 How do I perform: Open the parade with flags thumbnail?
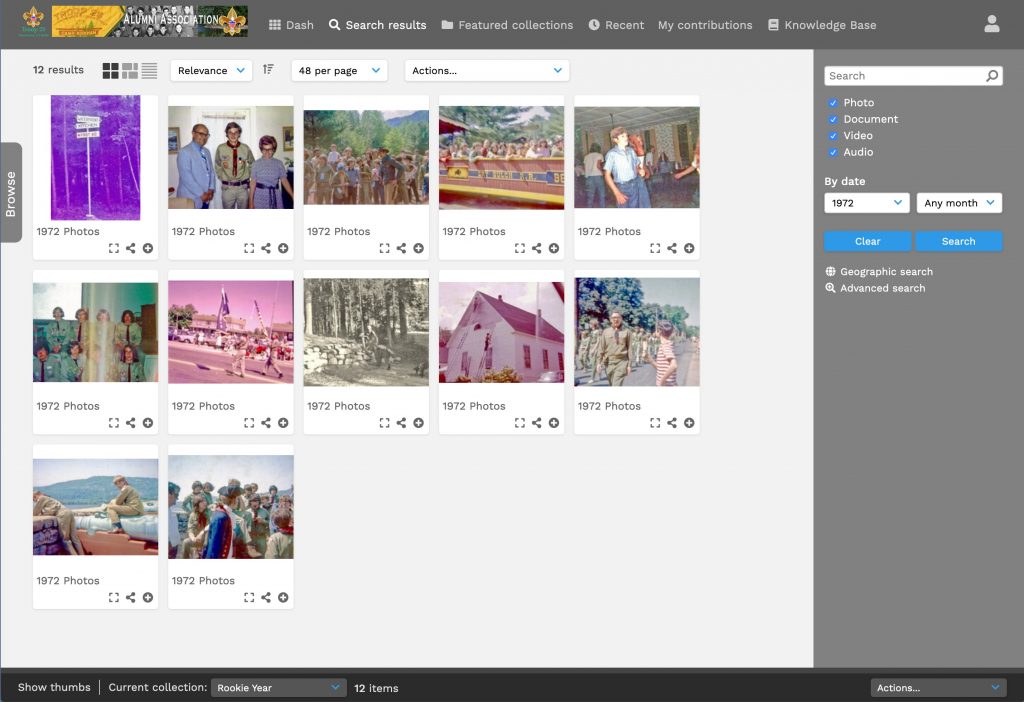click(x=230, y=331)
